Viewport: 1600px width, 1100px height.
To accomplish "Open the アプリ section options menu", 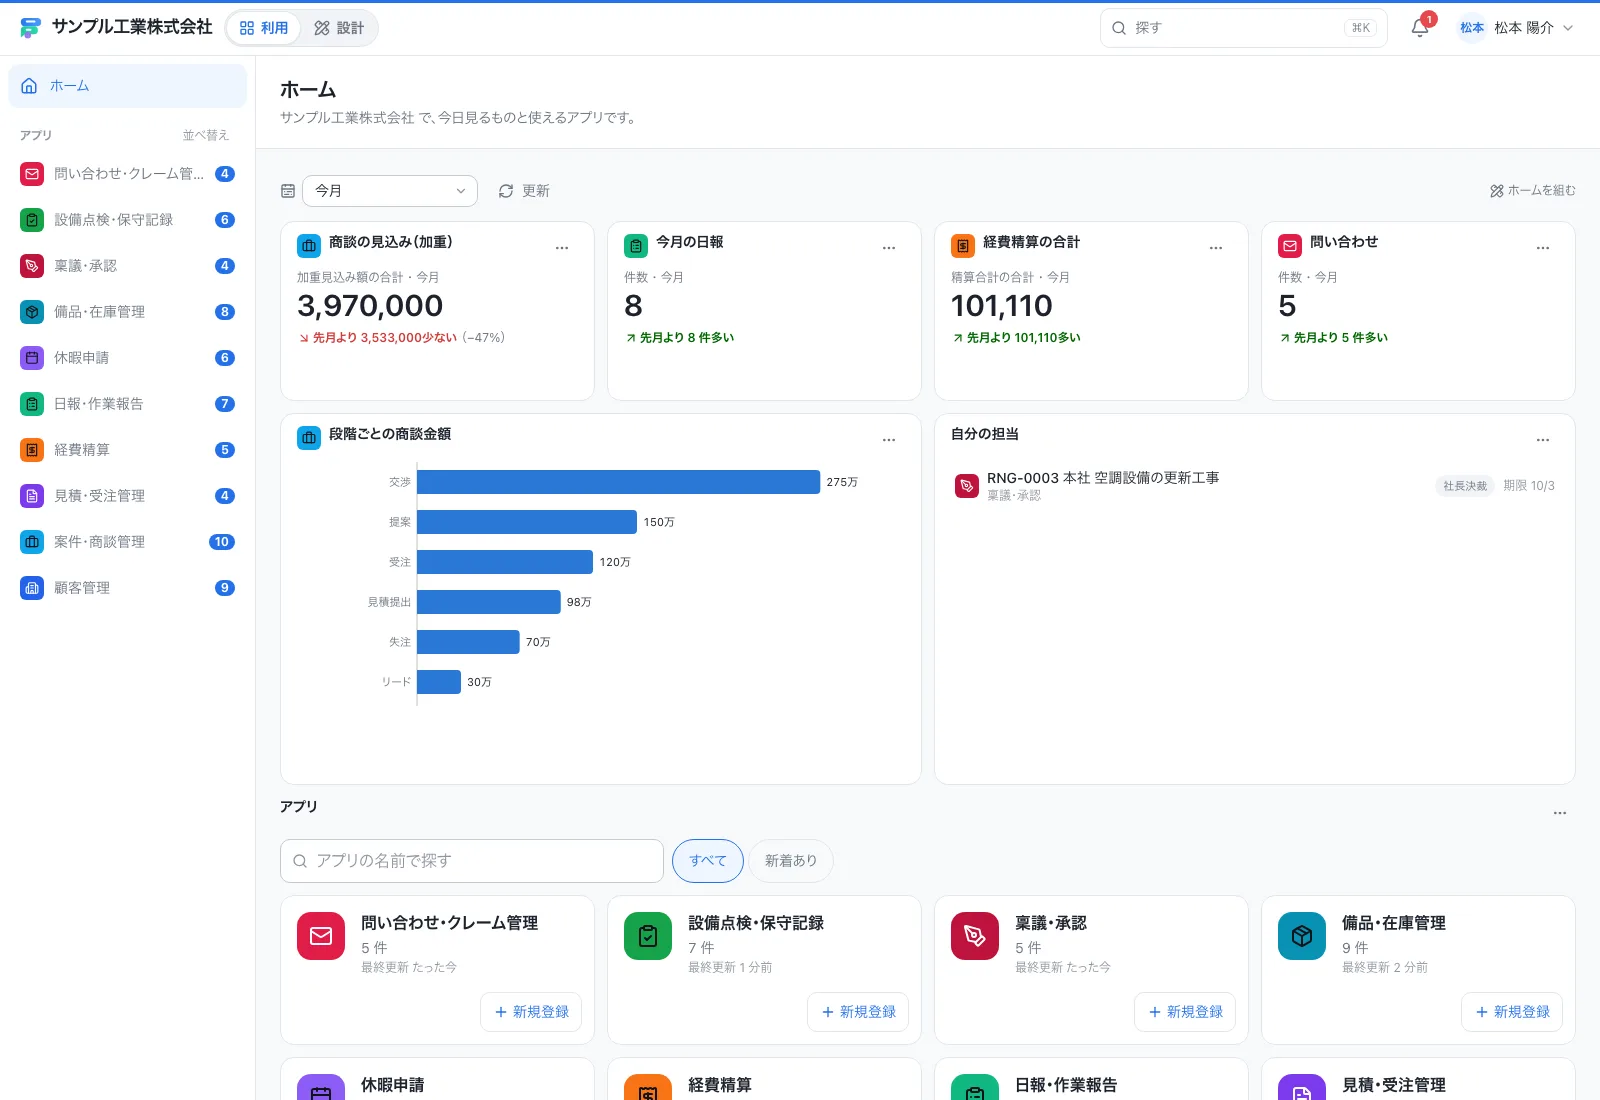I will 1560,813.
